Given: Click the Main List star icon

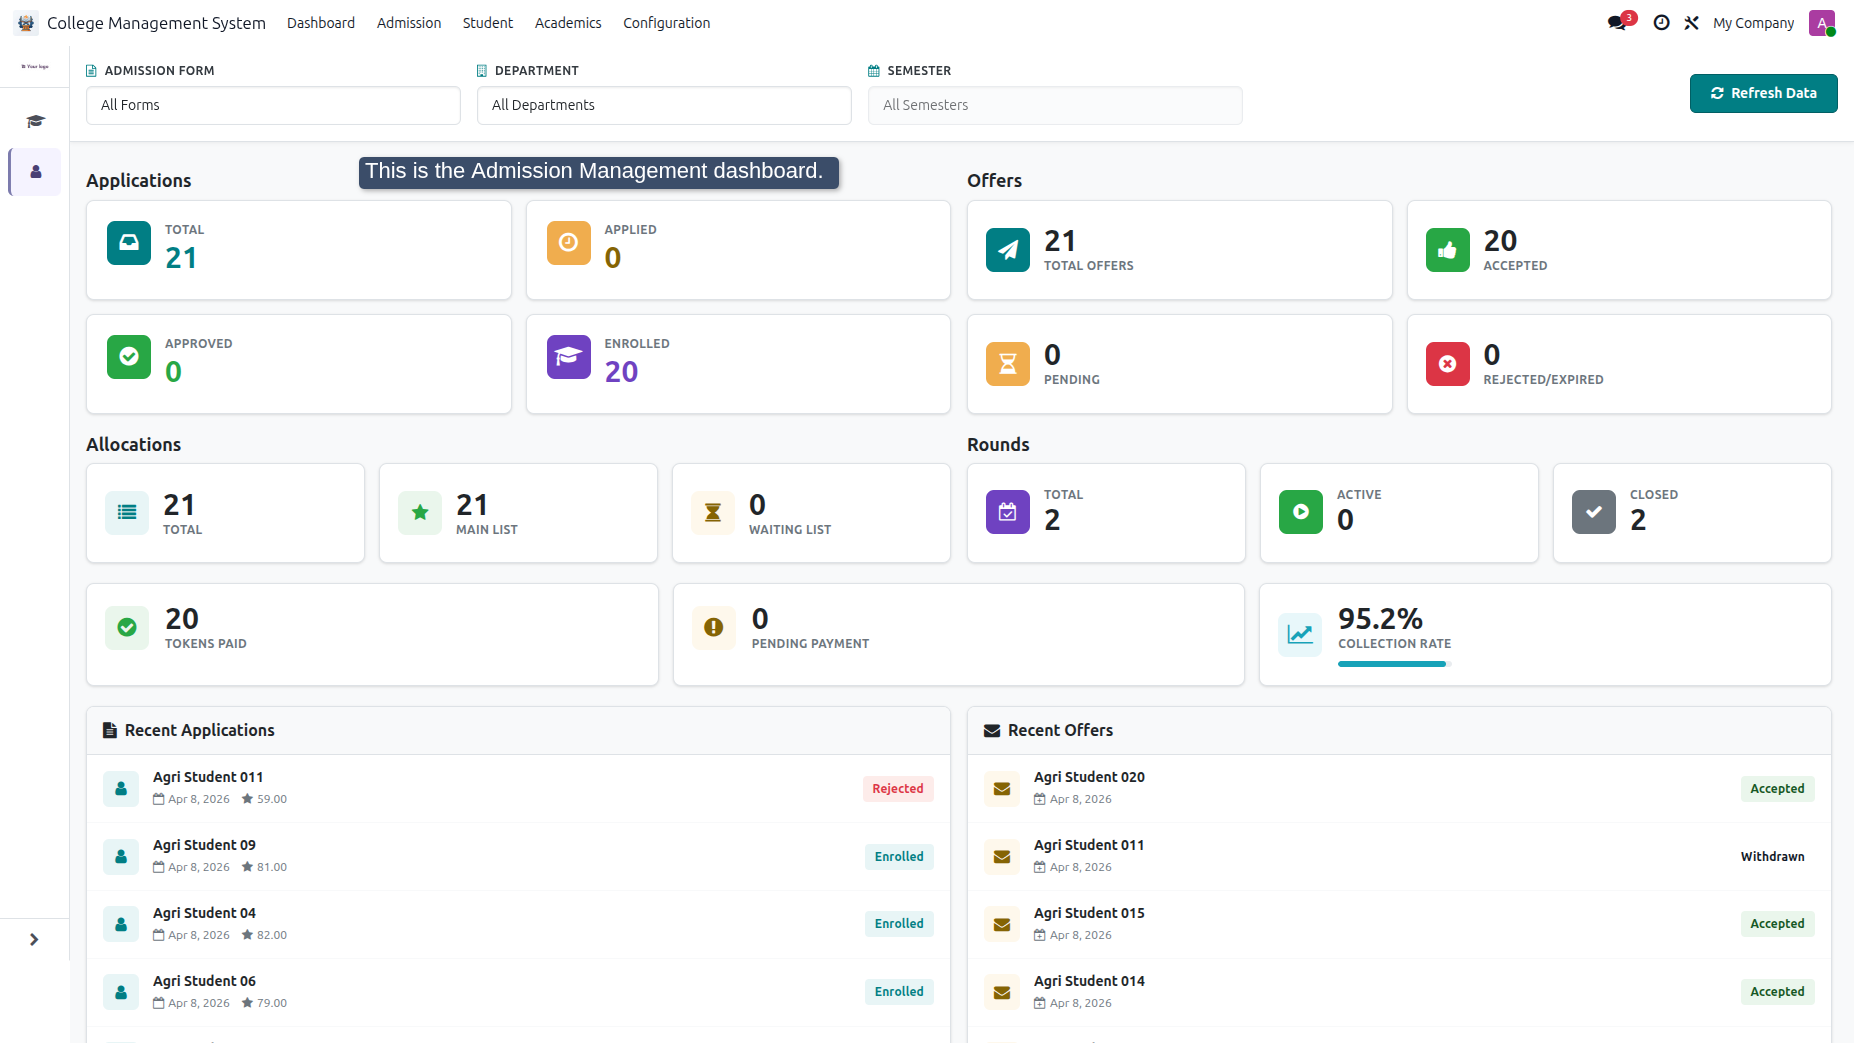Looking at the screenshot, I should click(420, 513).
